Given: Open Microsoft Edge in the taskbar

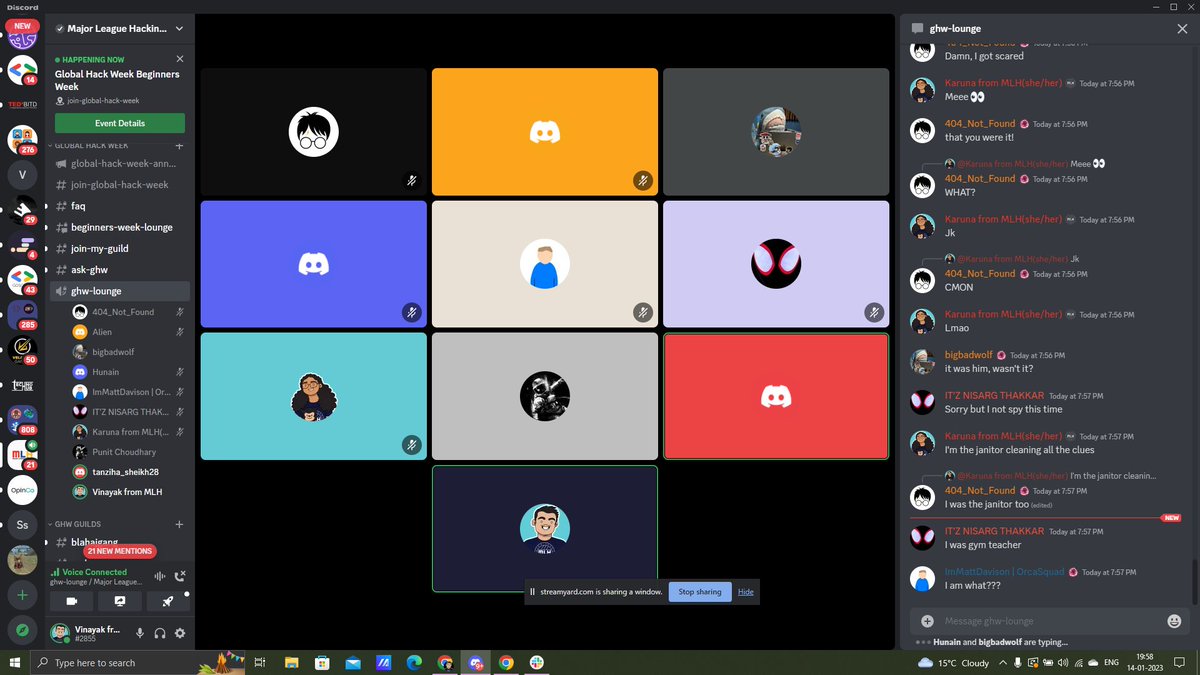Looking at the screenshot, I should [413, 662].
